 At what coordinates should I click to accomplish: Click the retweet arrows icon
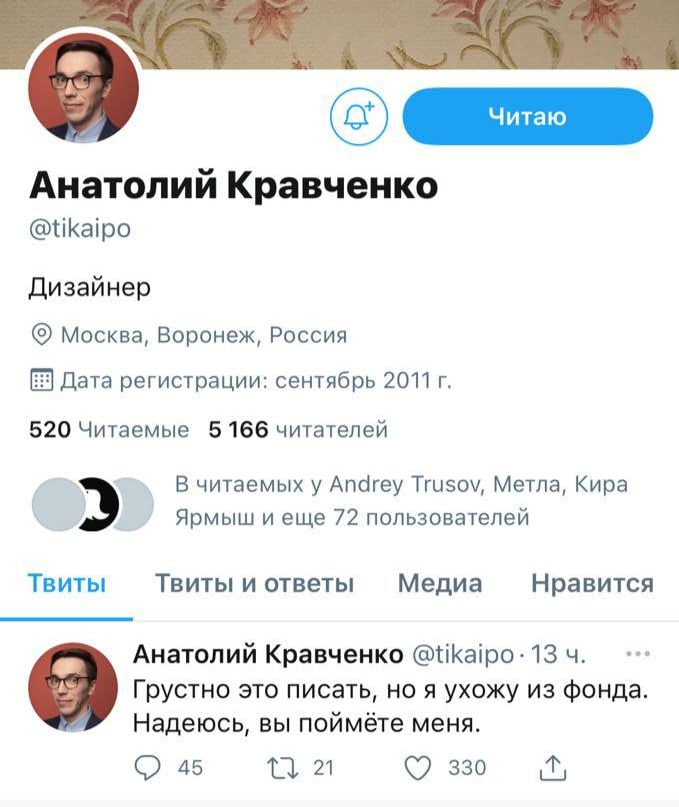pos(282,768)
